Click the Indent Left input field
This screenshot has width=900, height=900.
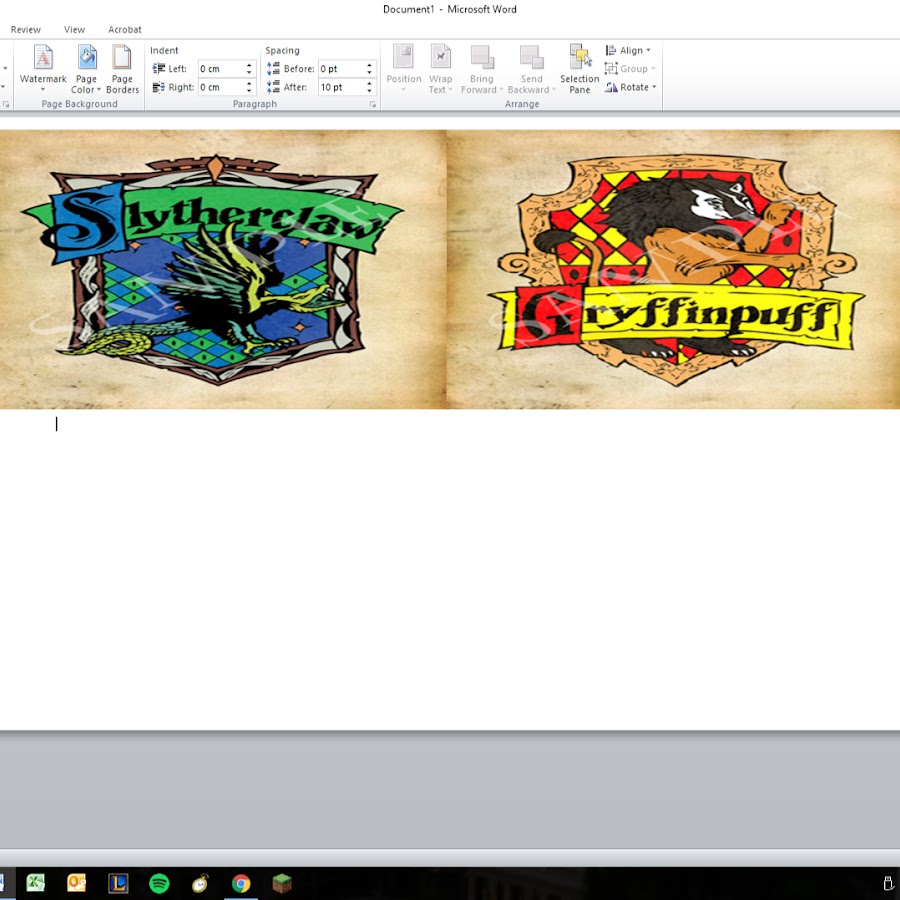pyautogui.click(x=221, y=69)
